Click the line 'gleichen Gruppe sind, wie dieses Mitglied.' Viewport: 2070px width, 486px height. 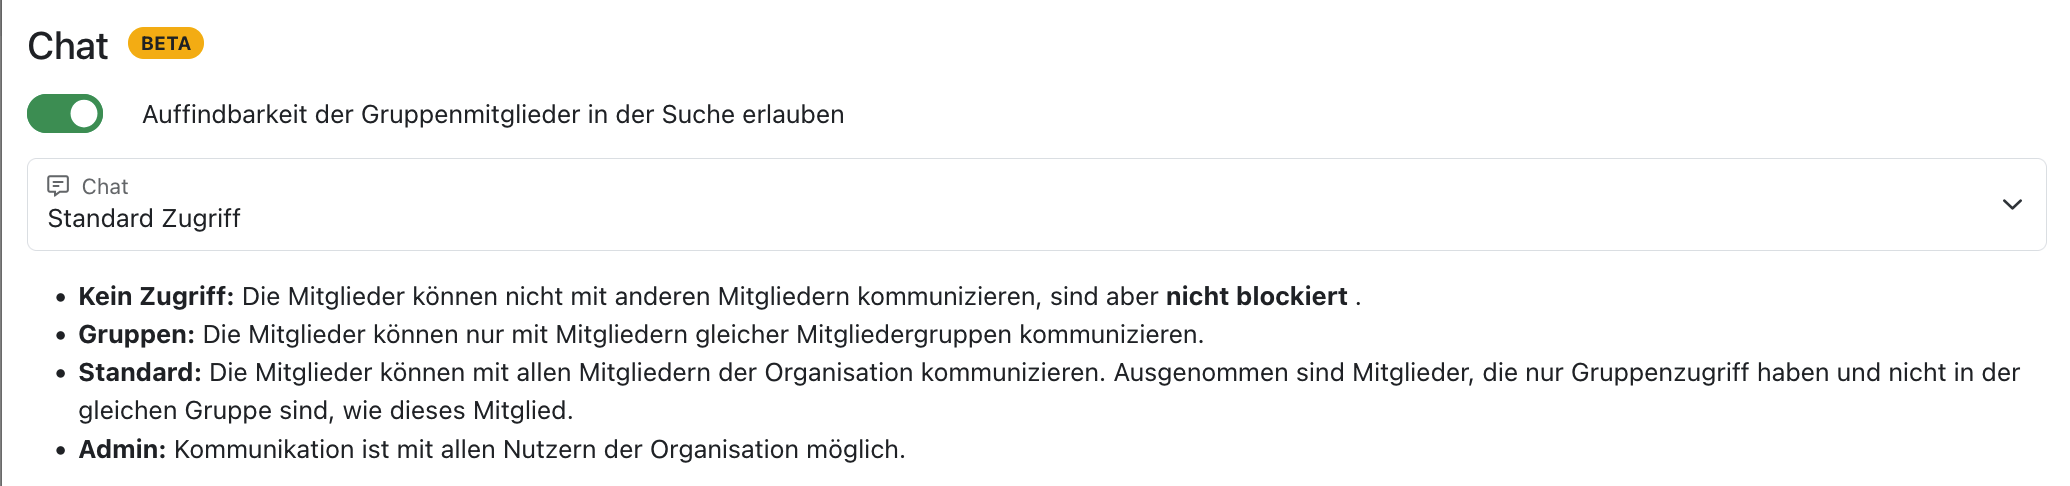[326, 411]
